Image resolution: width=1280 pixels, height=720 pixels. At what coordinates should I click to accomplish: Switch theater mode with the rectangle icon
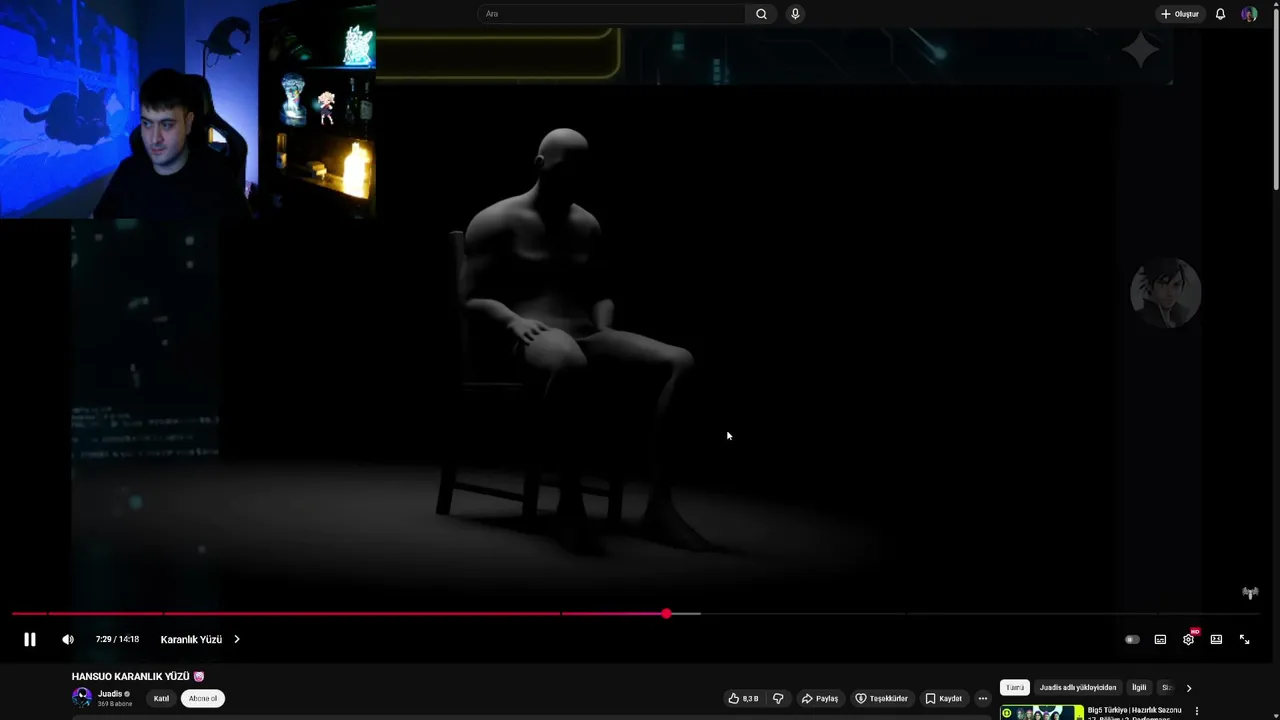click(x=1216, y=640)
